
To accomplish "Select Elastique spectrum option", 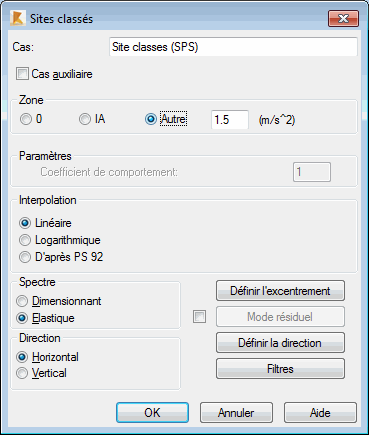I will pyautogui.click(x=22, y=318).
